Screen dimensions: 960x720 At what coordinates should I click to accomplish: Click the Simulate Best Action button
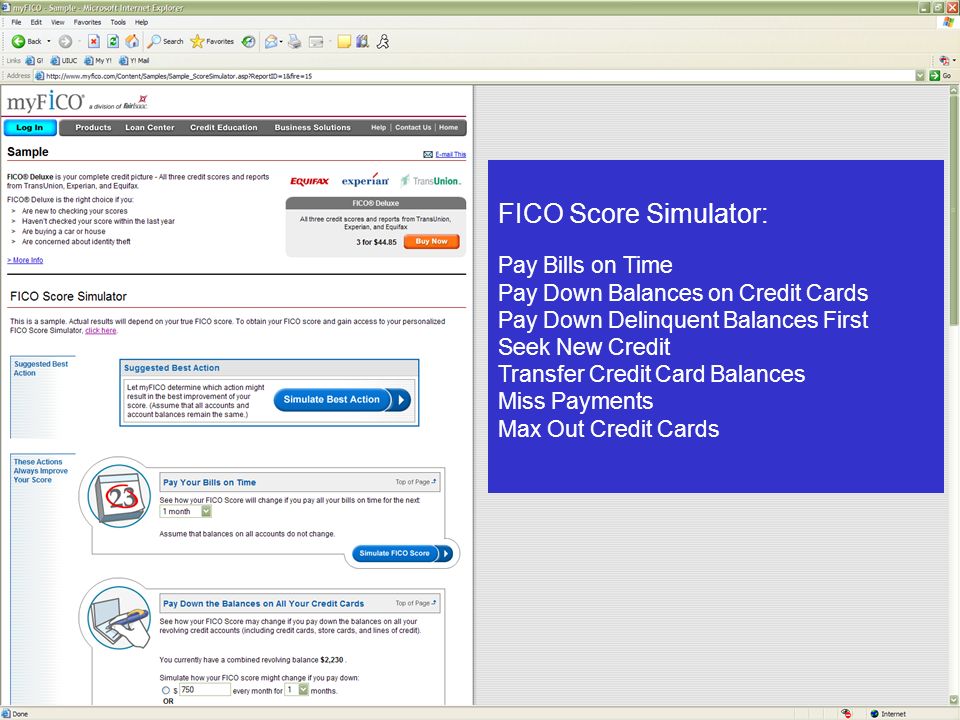tap(342, 400)
